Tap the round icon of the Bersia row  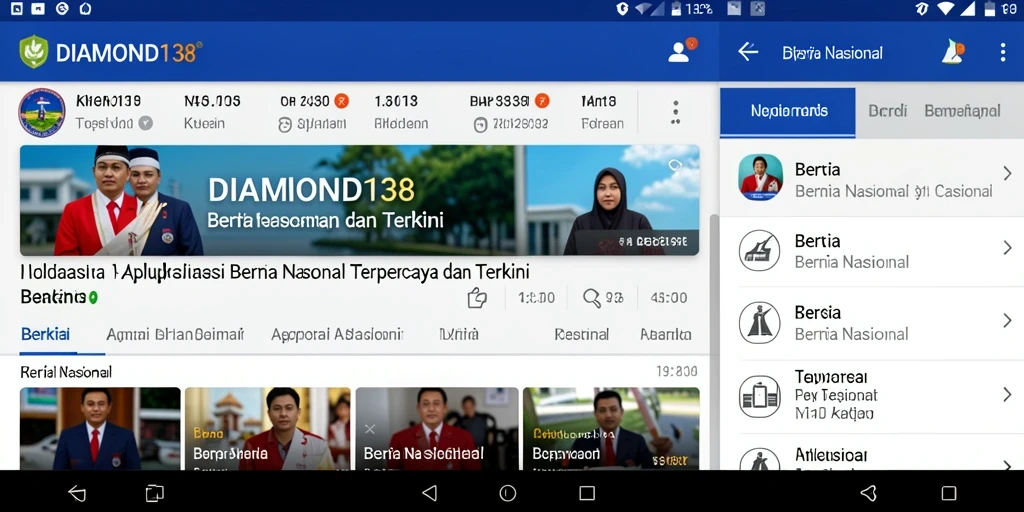(760, 323)
